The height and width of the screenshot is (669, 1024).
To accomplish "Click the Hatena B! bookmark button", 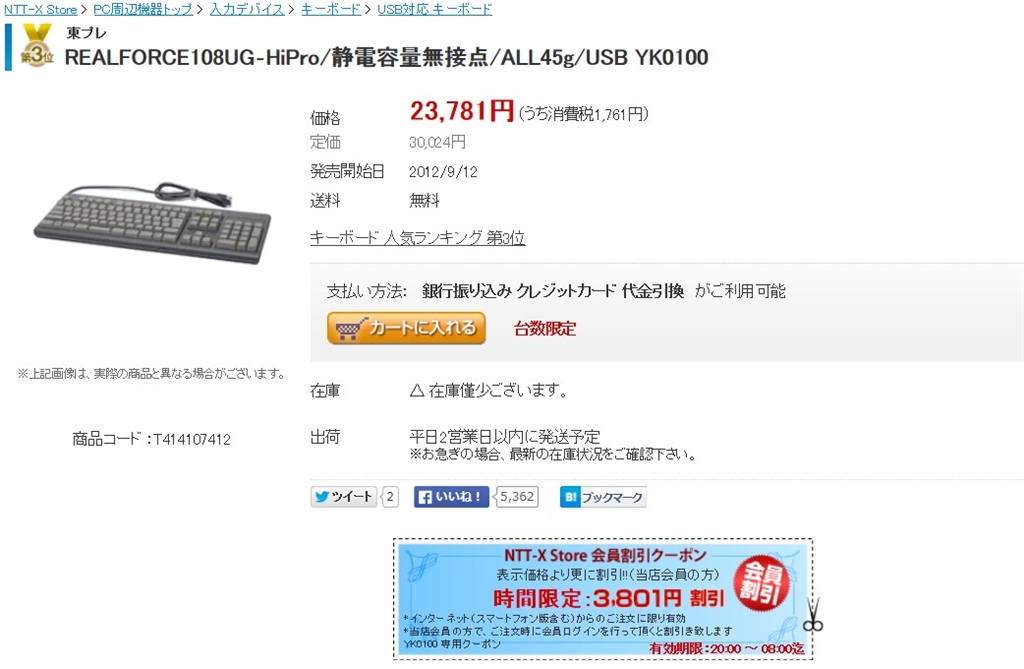I will pos(603,497).
